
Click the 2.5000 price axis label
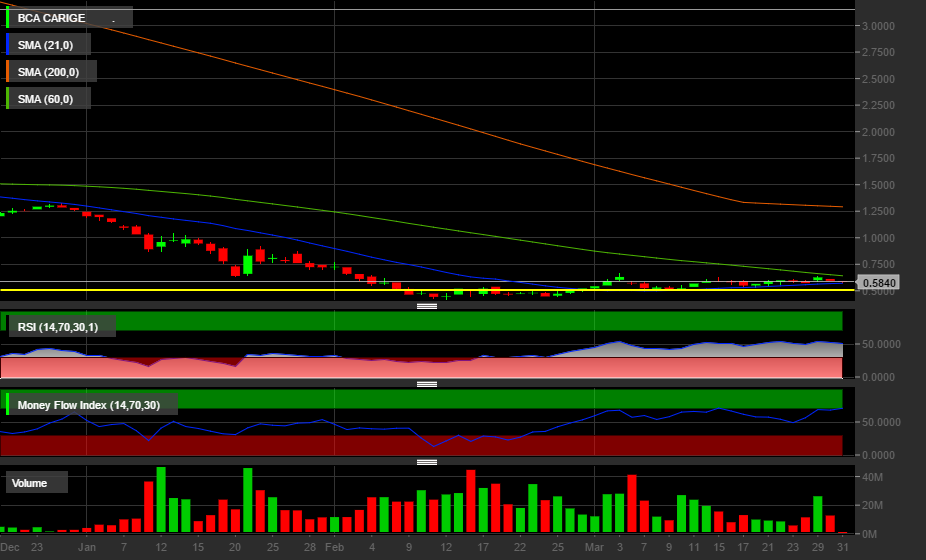click(878, 79)
